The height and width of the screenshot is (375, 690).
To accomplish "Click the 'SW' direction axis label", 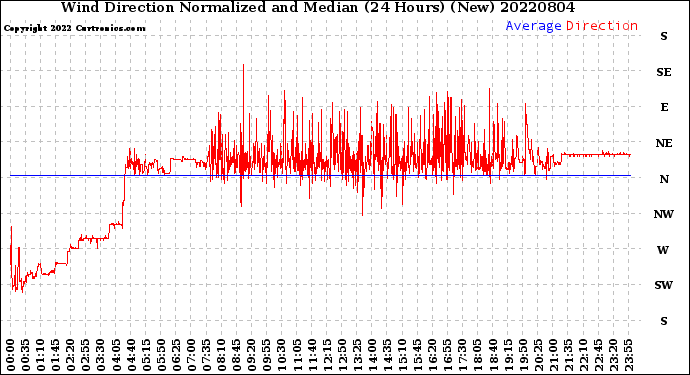I will [664, 285].
